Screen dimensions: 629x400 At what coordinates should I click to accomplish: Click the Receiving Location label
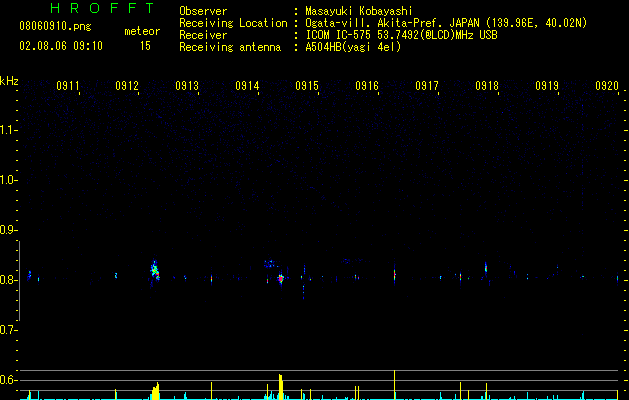click(x=233, y=23)
